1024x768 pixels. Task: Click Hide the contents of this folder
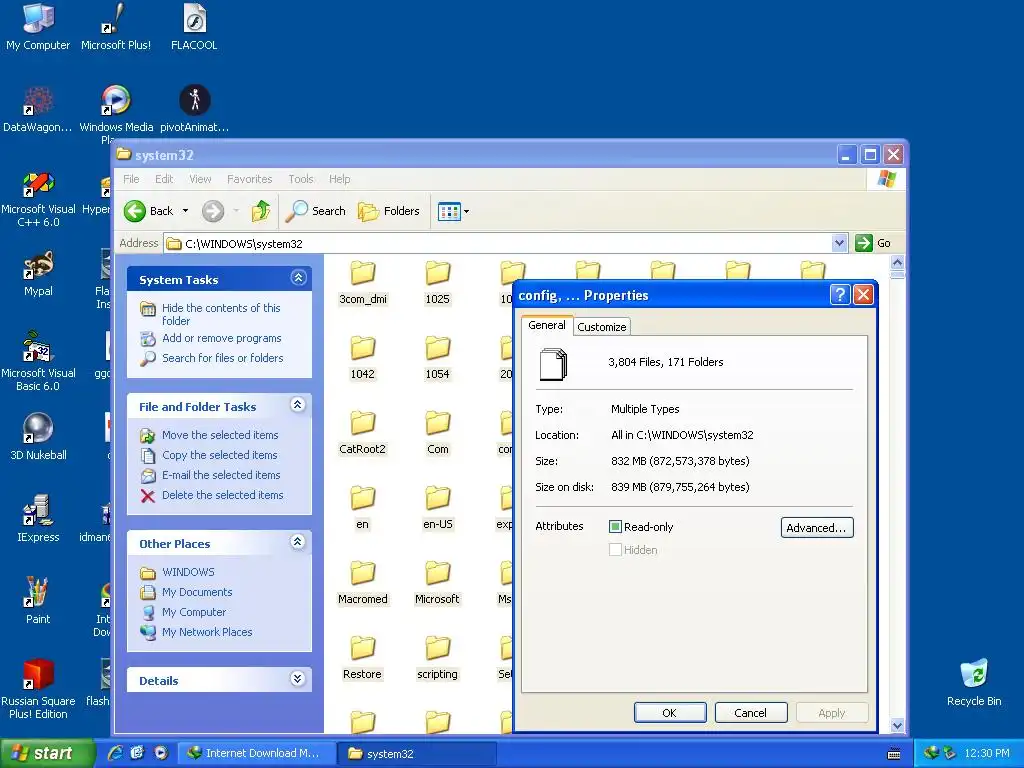click(x=221, y=314)
